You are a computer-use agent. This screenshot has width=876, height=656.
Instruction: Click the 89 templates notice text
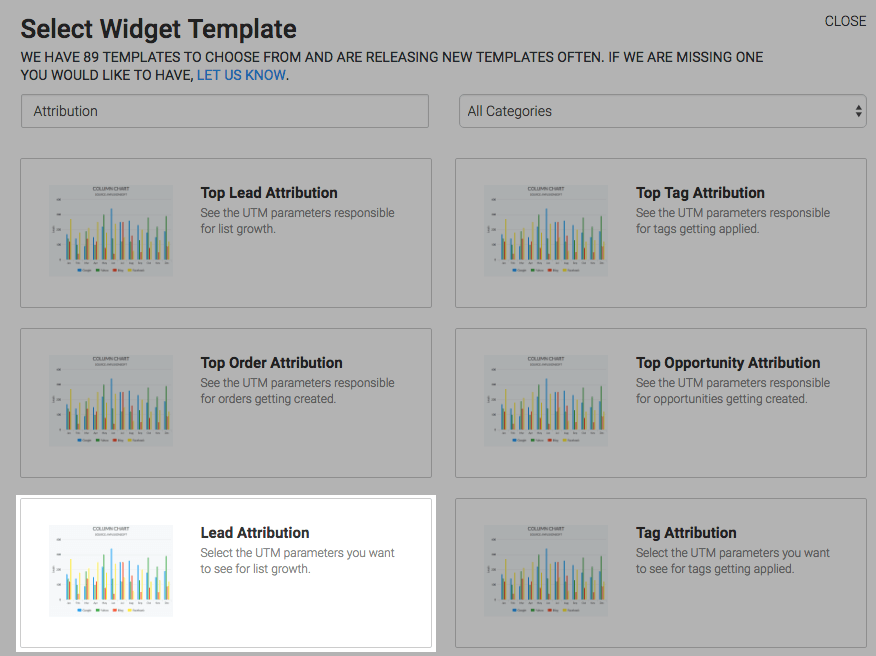392,66
